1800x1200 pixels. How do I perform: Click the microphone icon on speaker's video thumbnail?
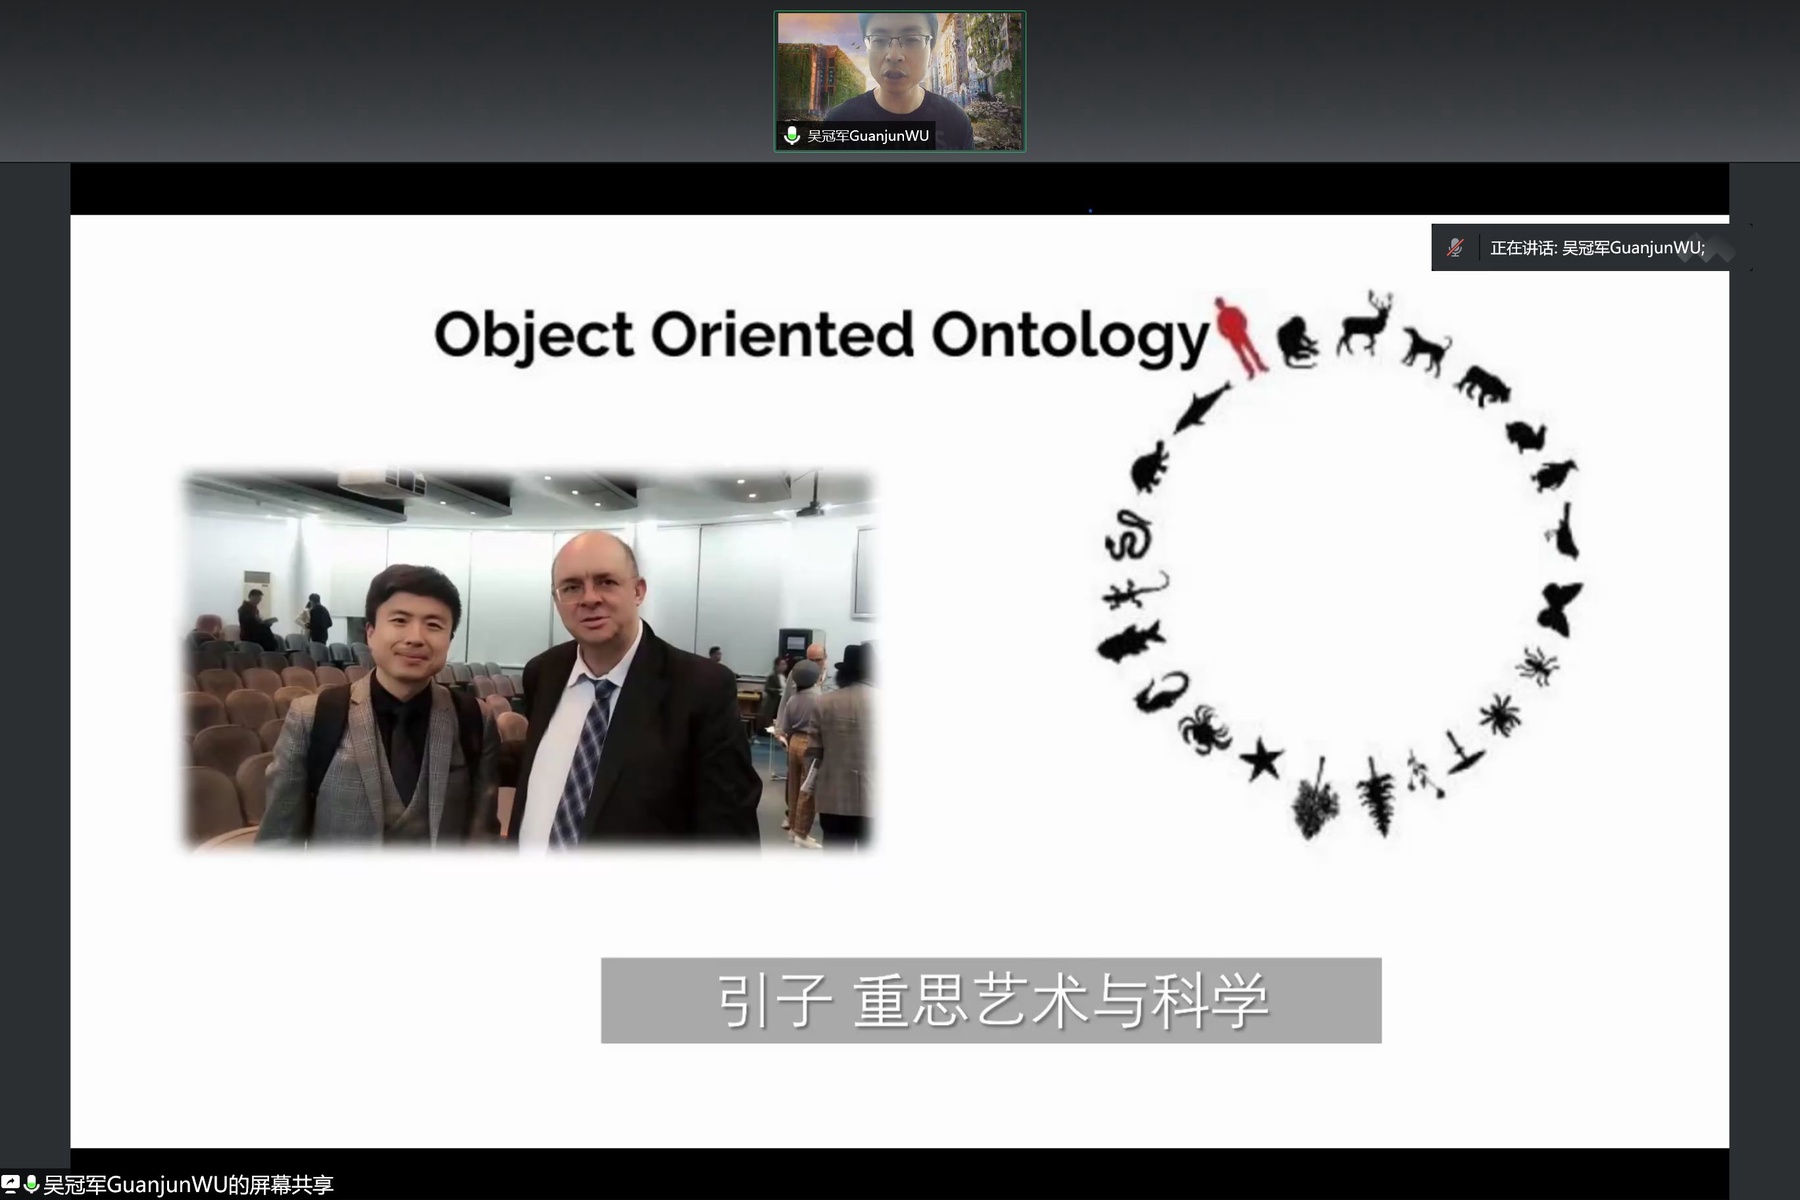pos(792,135)
